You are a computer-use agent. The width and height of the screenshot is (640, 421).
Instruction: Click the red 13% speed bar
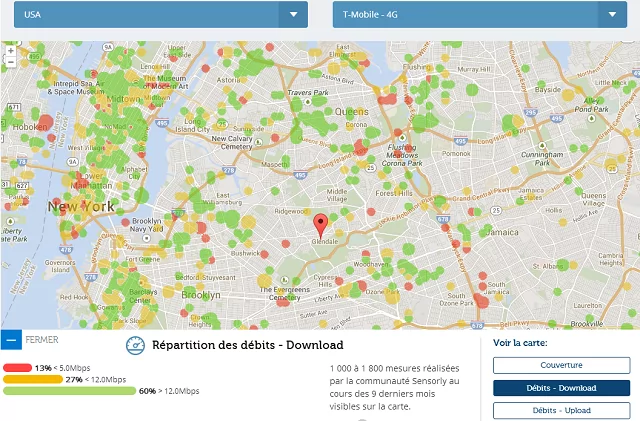pyautogui.click(x=18, y=368)
